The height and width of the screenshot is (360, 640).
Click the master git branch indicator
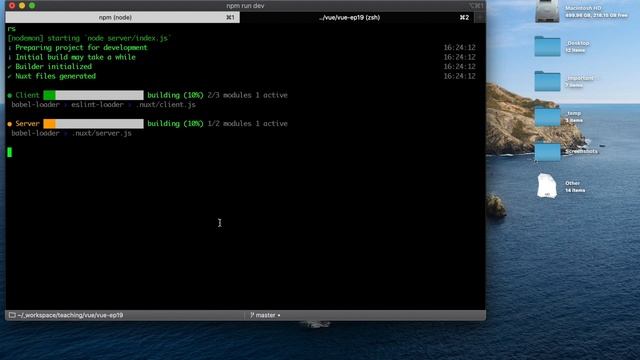(x=265, y=315)
